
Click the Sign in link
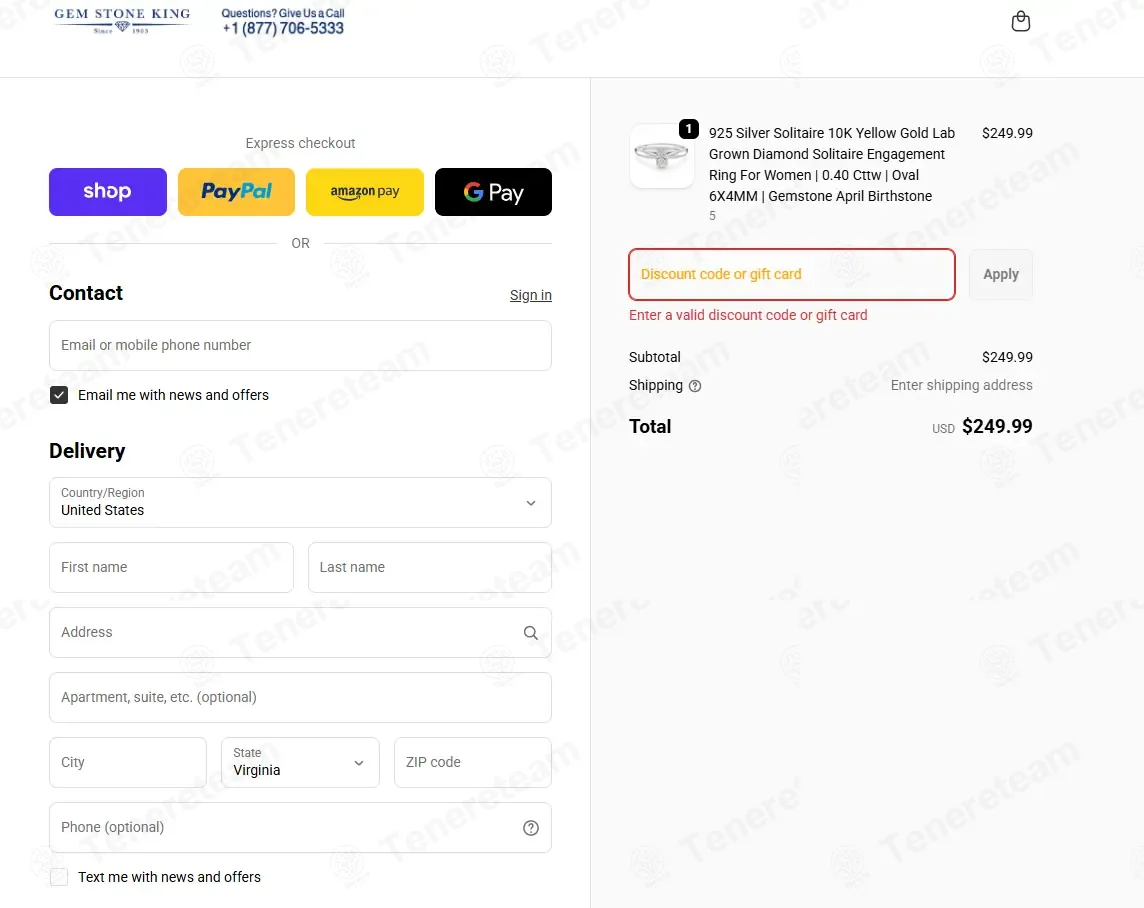530,295
